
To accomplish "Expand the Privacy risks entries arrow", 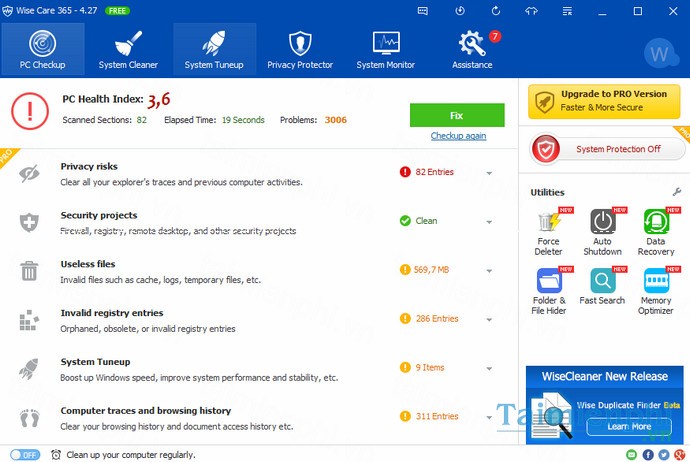I will (489, 173).
